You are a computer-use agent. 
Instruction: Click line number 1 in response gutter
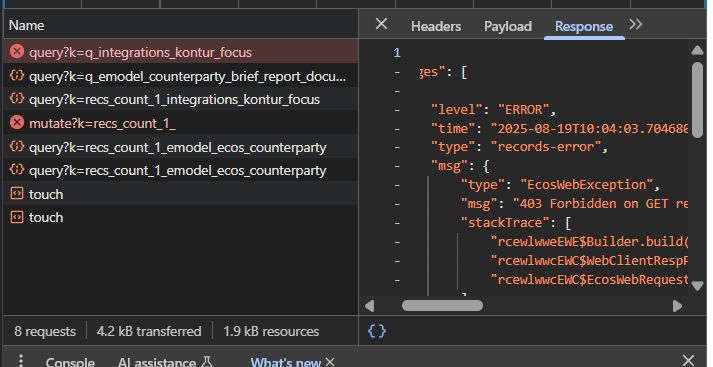[397, 53]
